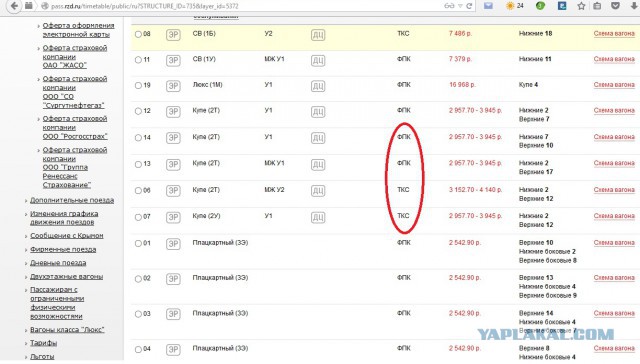Select car 08 radio button

coord(138,34)
